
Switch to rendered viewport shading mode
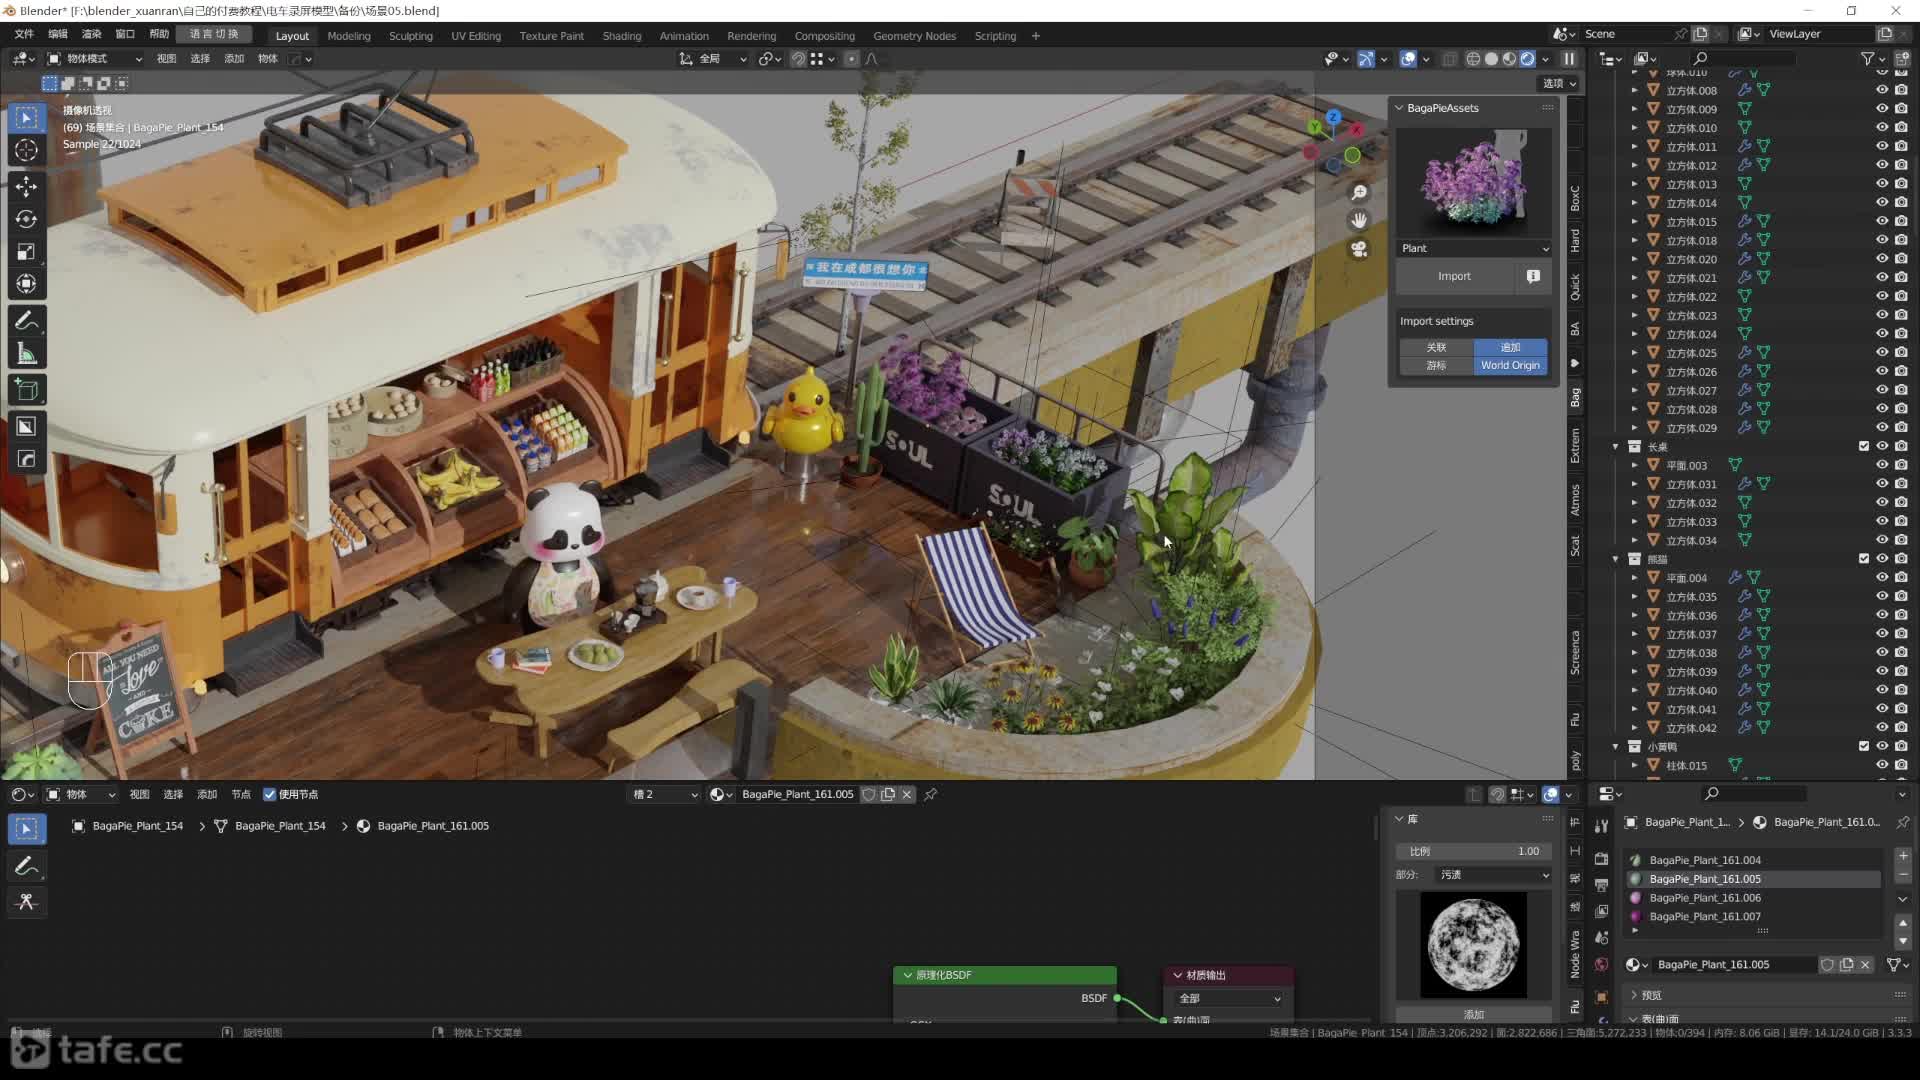click(1527, 59)
